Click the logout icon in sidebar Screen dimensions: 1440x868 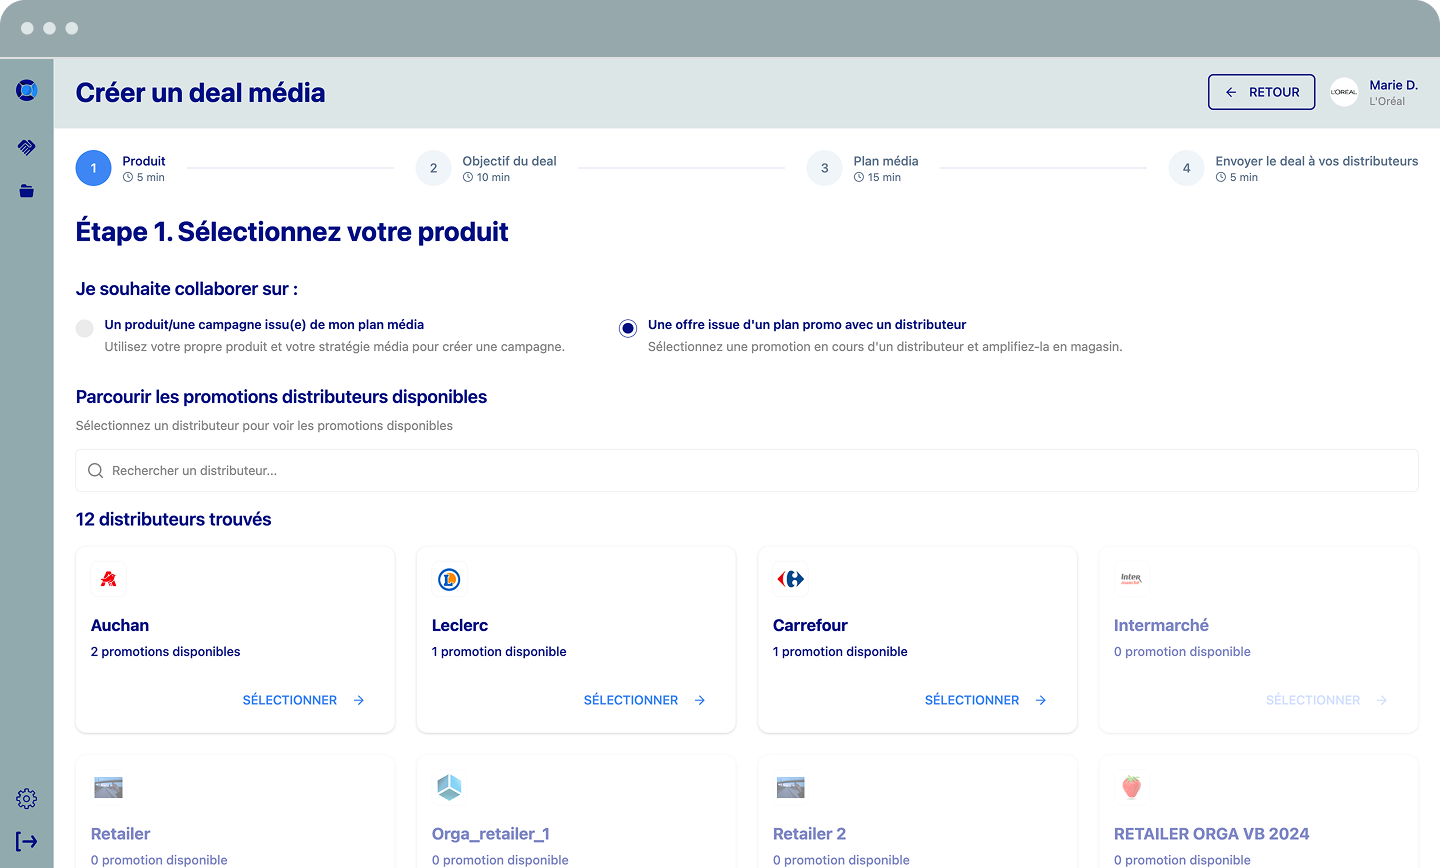click(x=27, y=841)
